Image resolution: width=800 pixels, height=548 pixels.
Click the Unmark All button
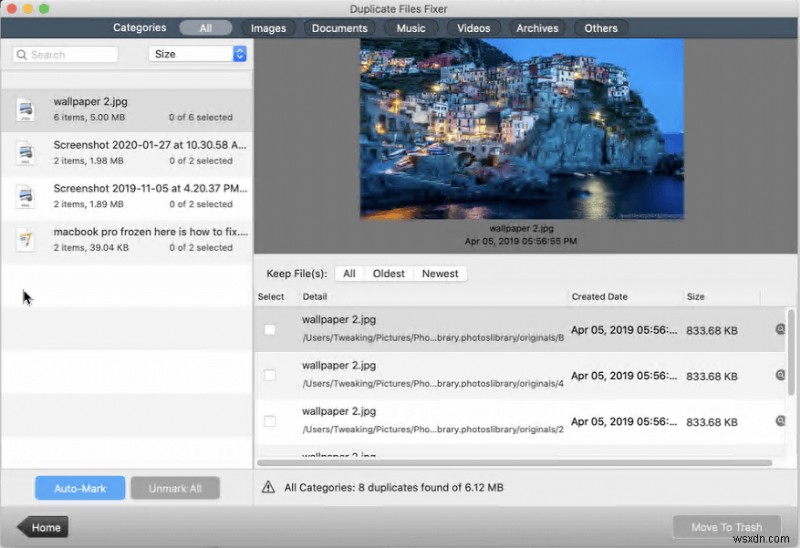tap(175, 488)
